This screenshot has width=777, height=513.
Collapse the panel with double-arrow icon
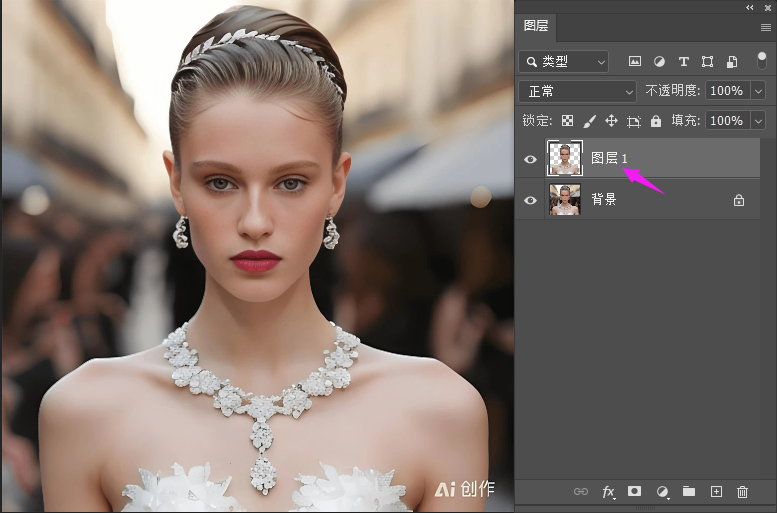click(x=750, y=7)
